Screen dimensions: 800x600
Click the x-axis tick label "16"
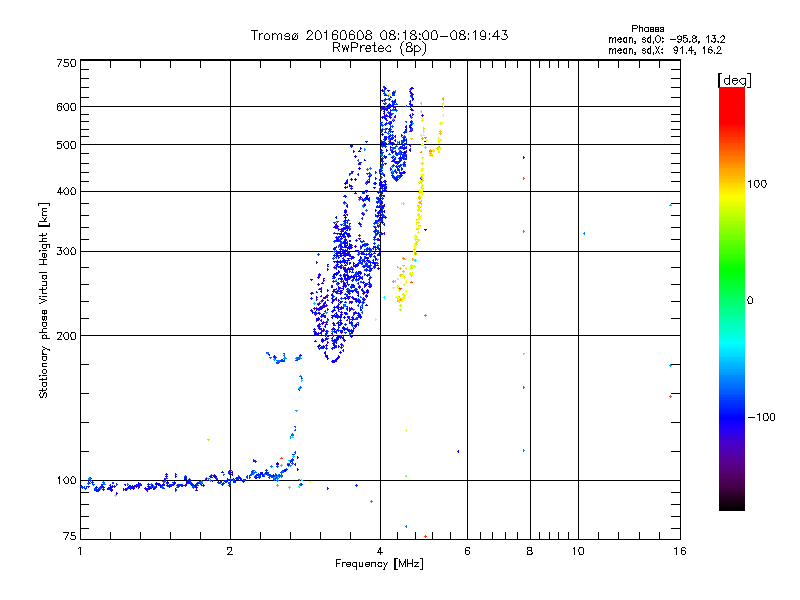[x=680, y=551]
